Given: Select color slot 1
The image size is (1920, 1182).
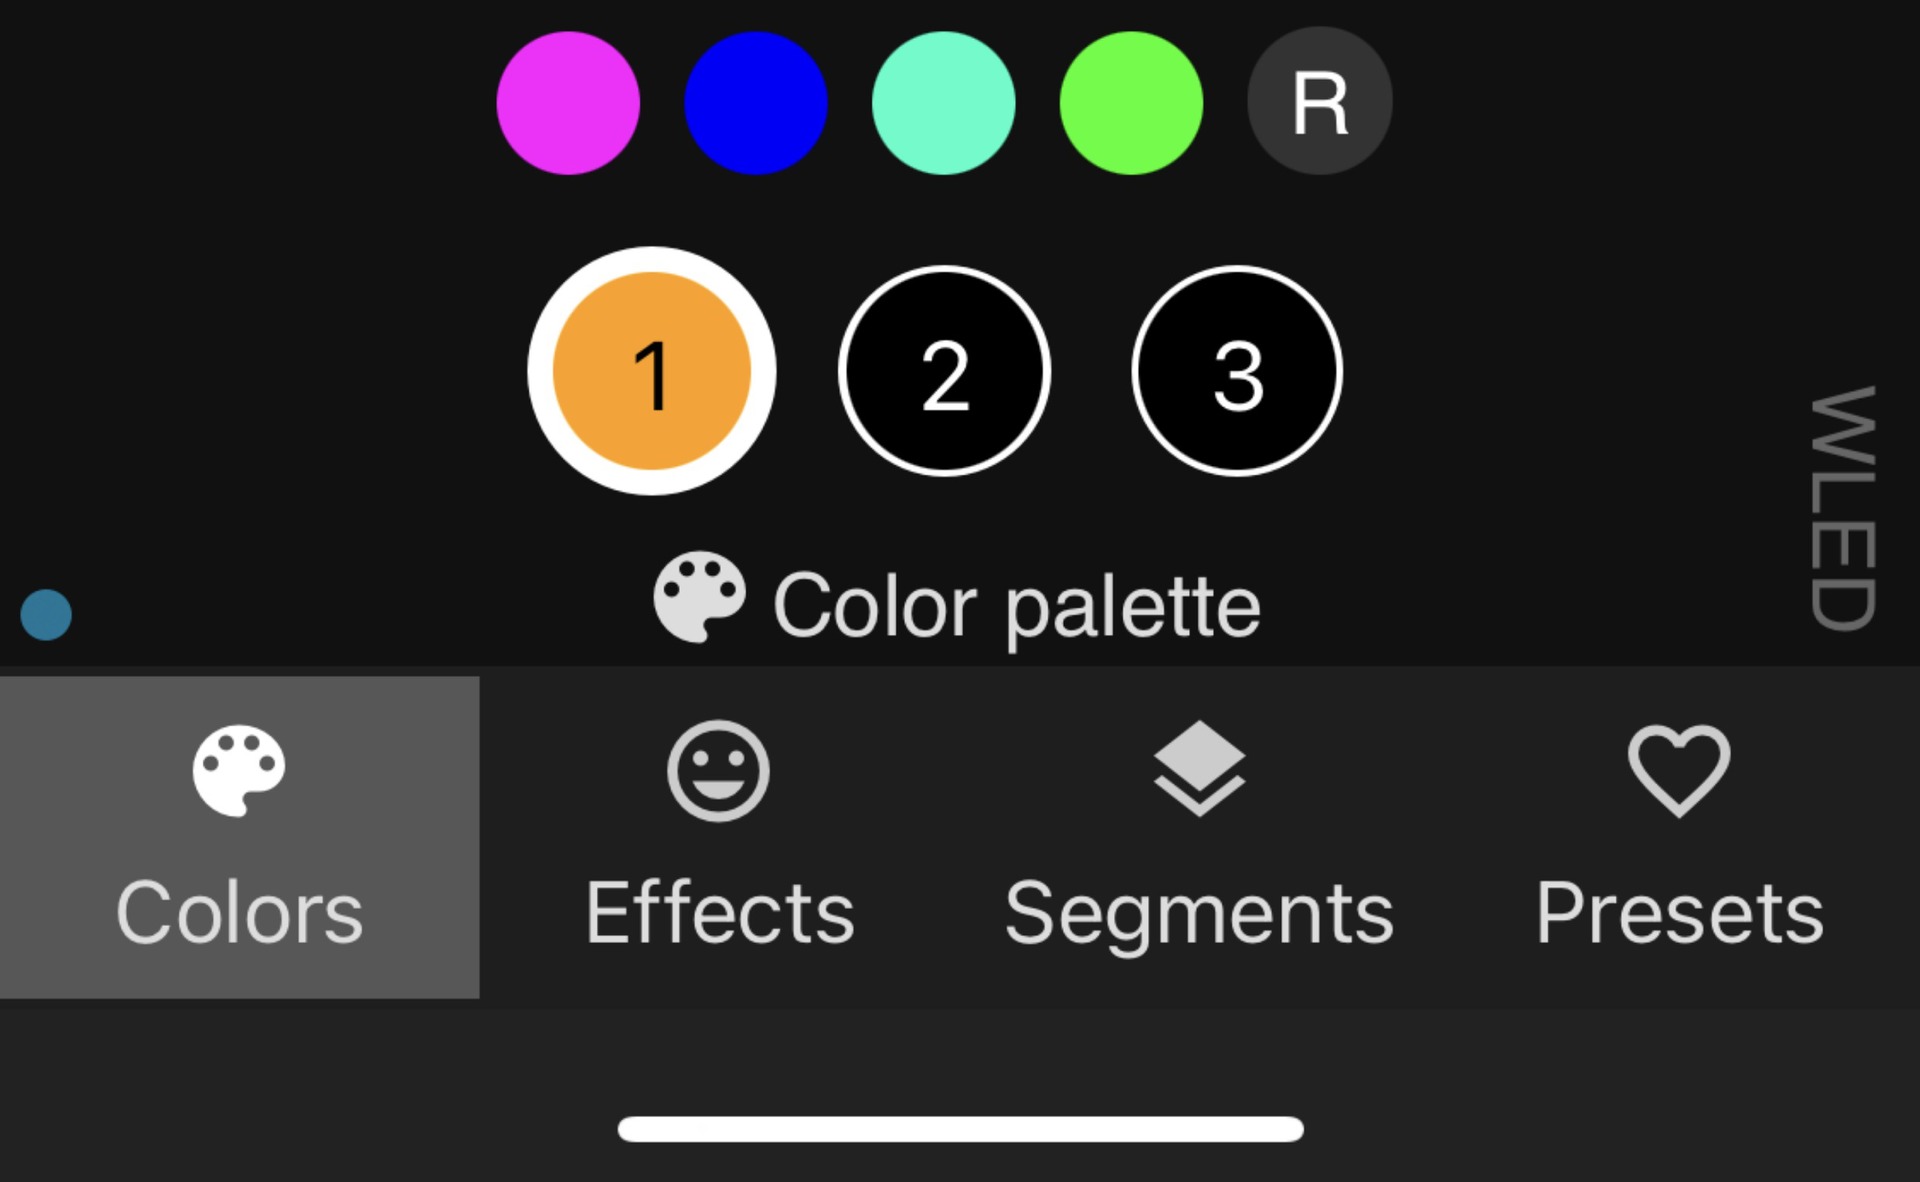Looking at the screenshot, I should tap(652, 371).
